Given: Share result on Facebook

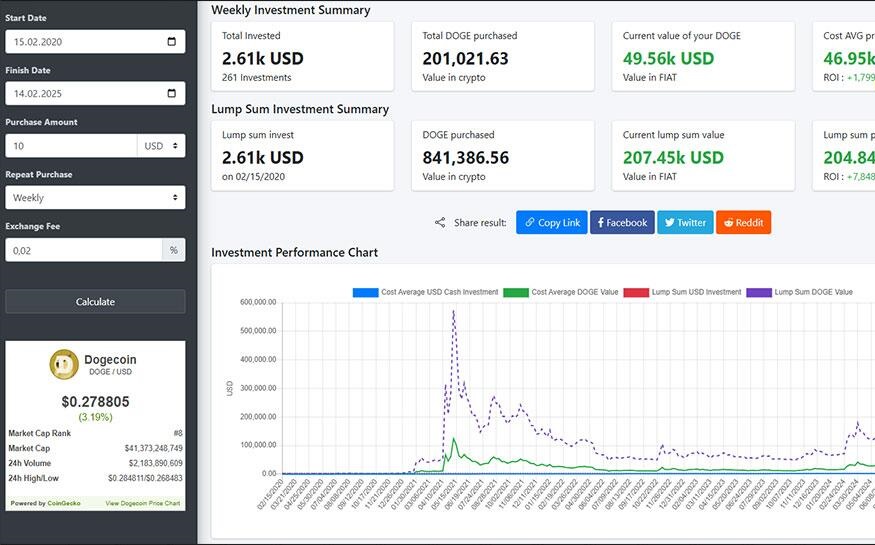Looking at the screenshot, I should click(622, 223).
